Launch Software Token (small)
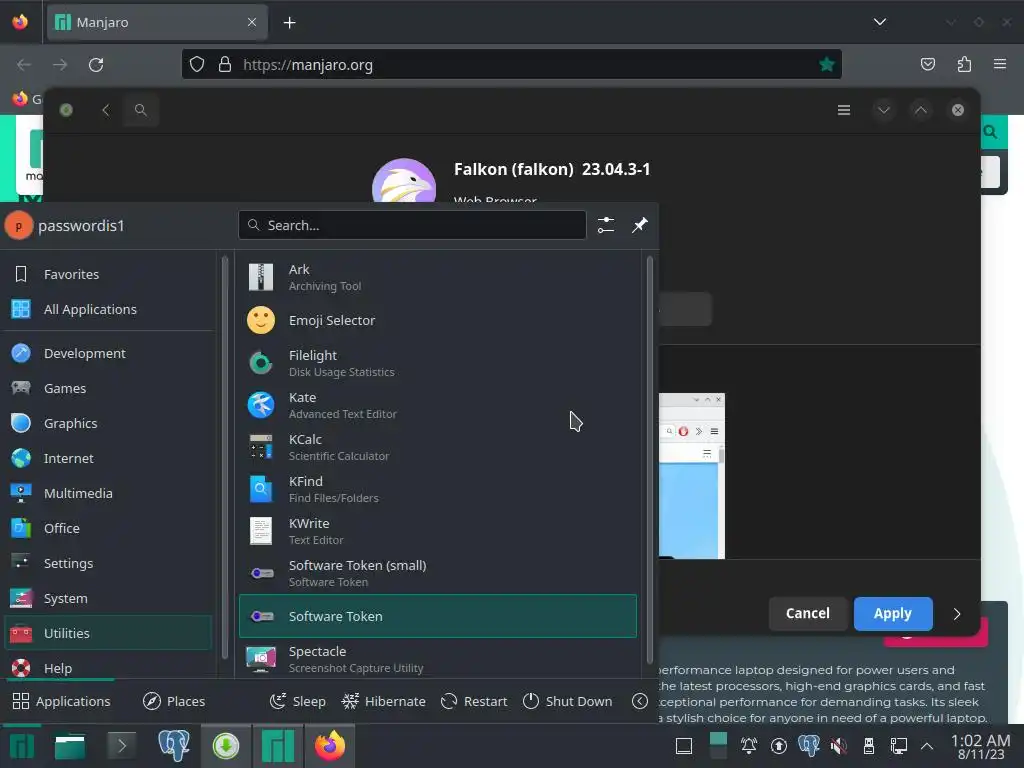The height and width of the screenshot is (768, 1024). (x=438, y=573)
